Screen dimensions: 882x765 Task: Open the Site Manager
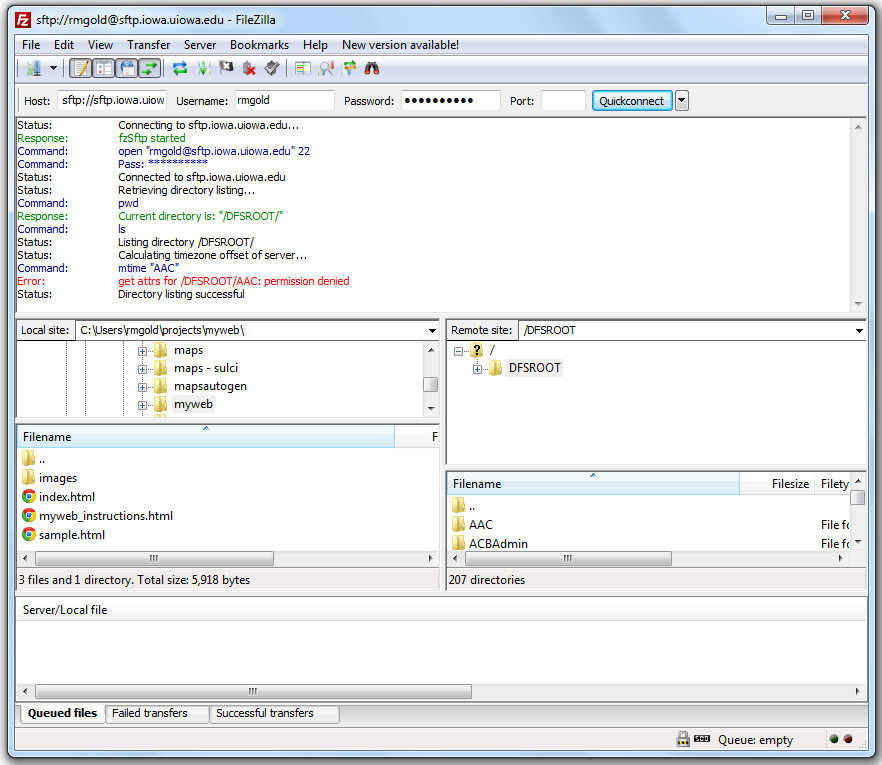(x=33, y=69)
